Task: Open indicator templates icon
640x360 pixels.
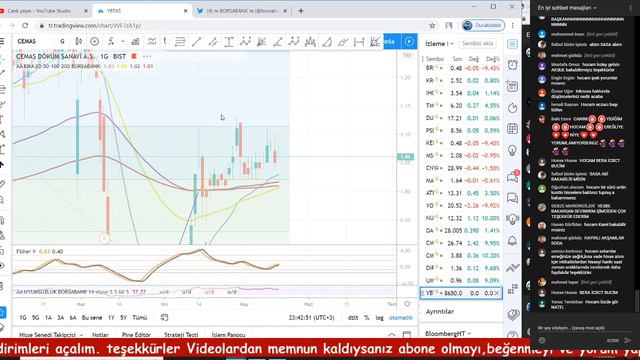Action: [151, 41]
